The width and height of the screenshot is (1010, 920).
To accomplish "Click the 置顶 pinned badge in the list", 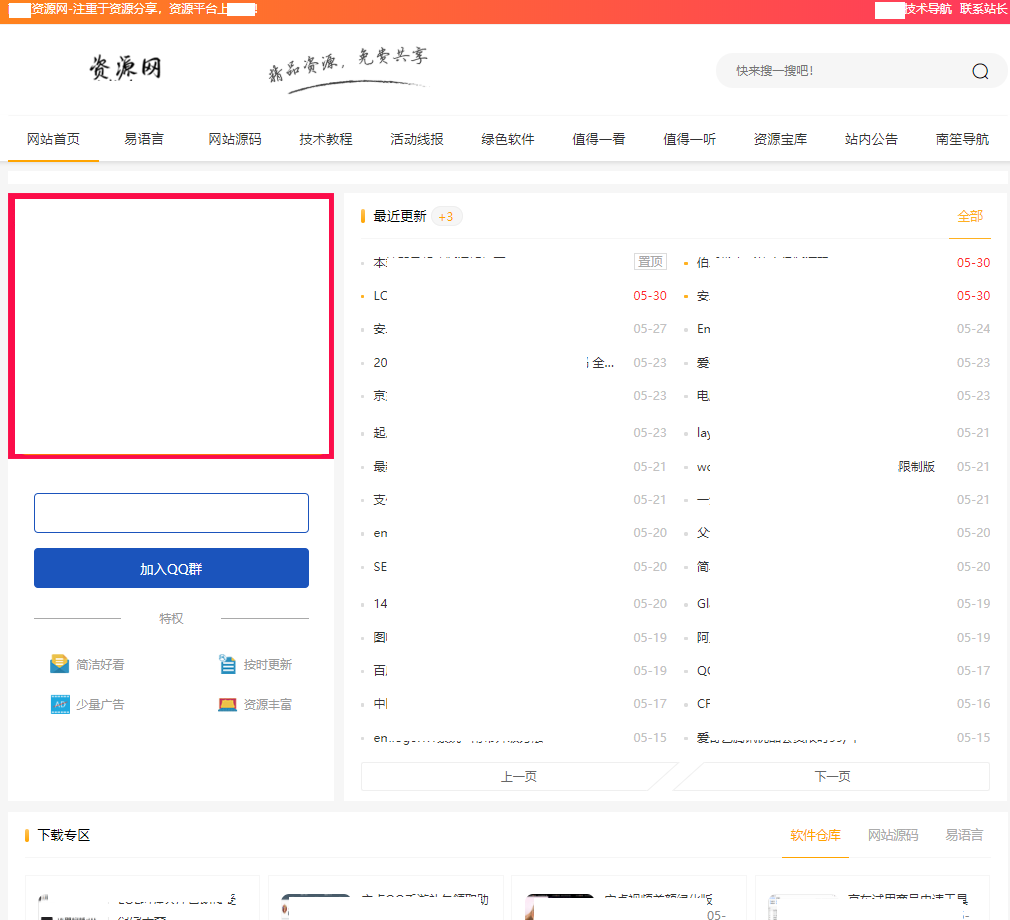I will 650,260.
